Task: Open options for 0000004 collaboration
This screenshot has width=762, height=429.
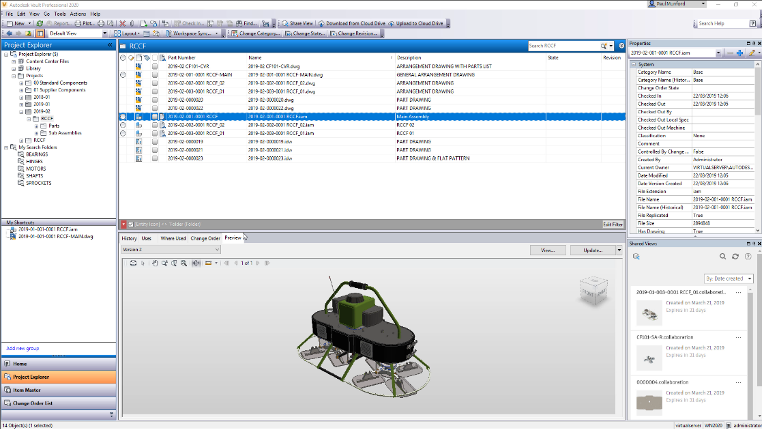Action: click(738, 383)
